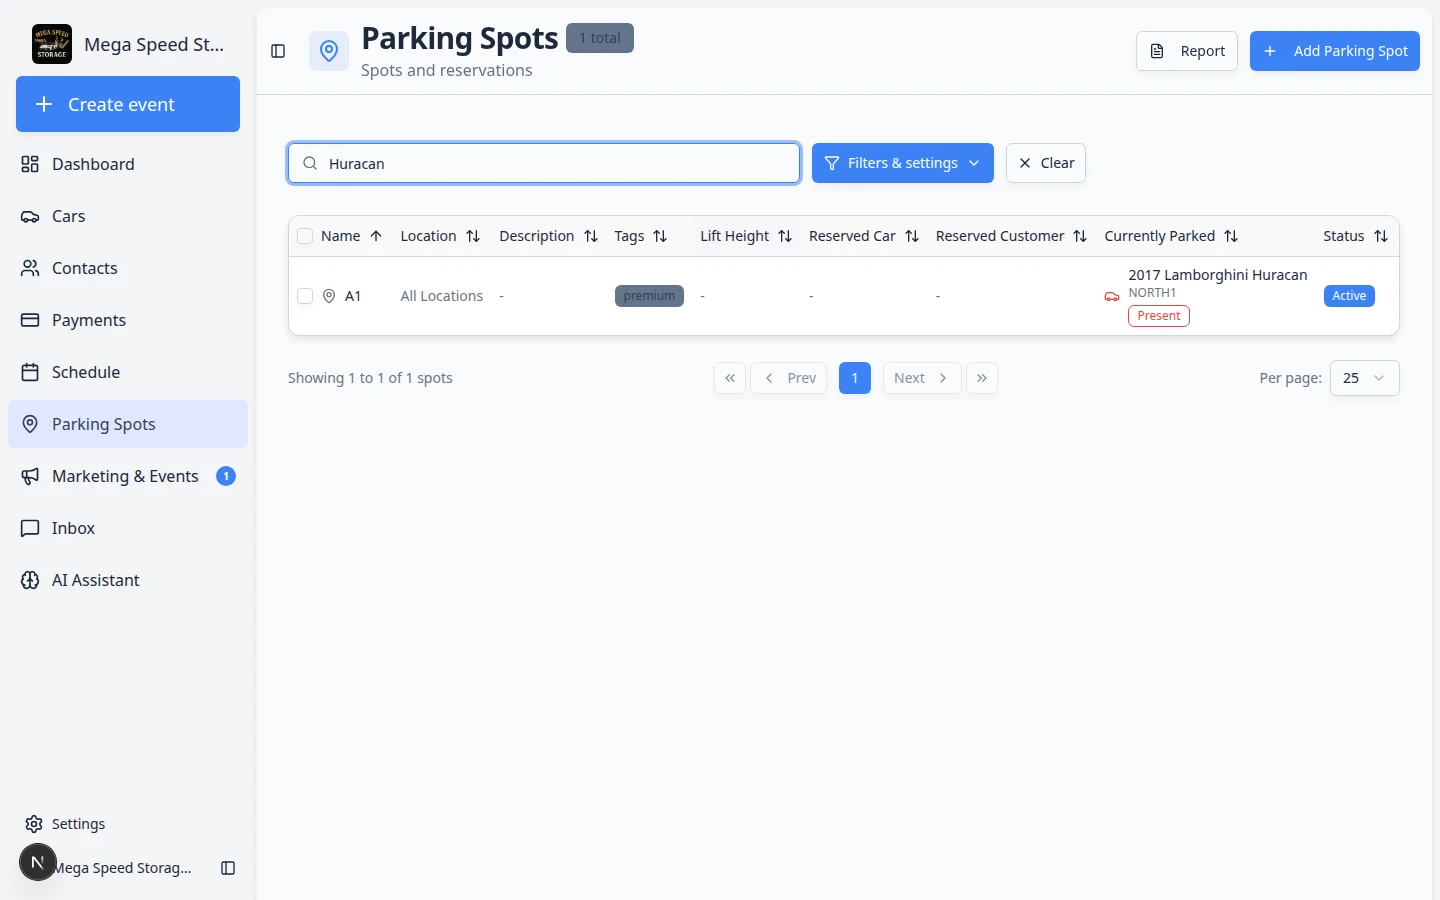Open Marketing & Events in the sidebar
1440x900 pixels.
128,476
